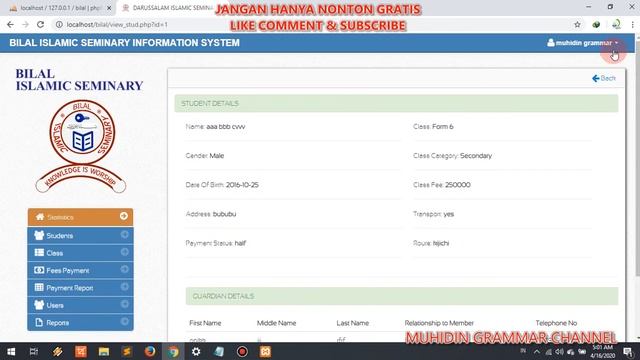Click the Payment Status value 'half'
Viewport: 640px width, 360px height.
240,243
